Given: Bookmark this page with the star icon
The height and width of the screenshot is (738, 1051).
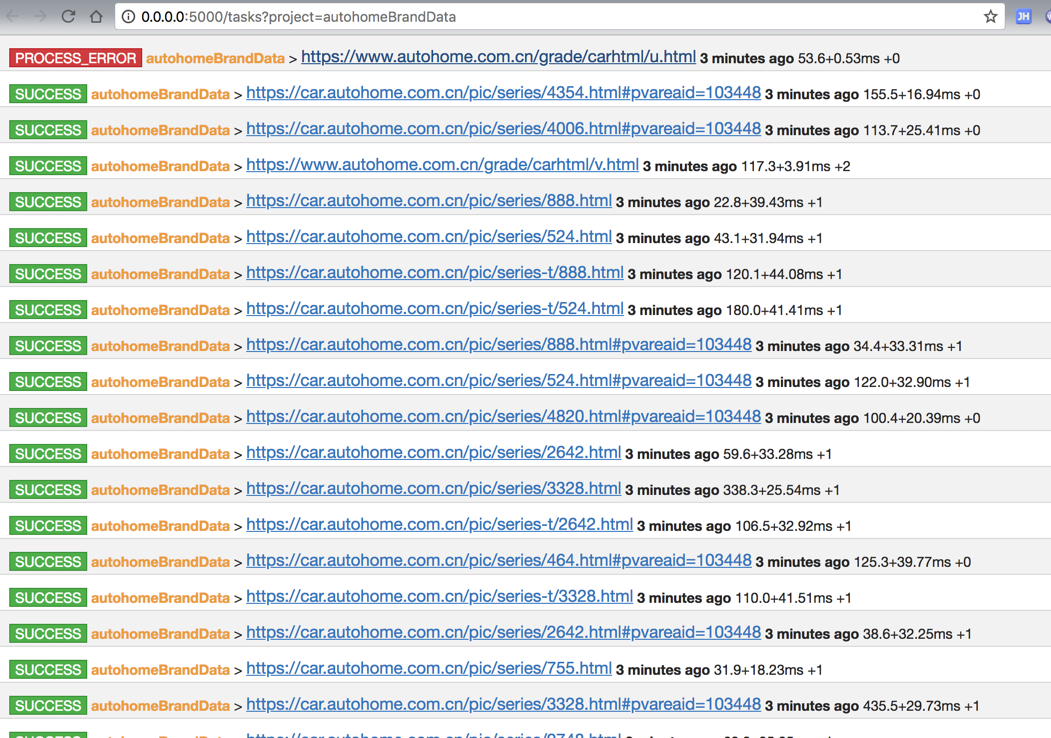Looking at the screenshot, I should pos(990,17).
